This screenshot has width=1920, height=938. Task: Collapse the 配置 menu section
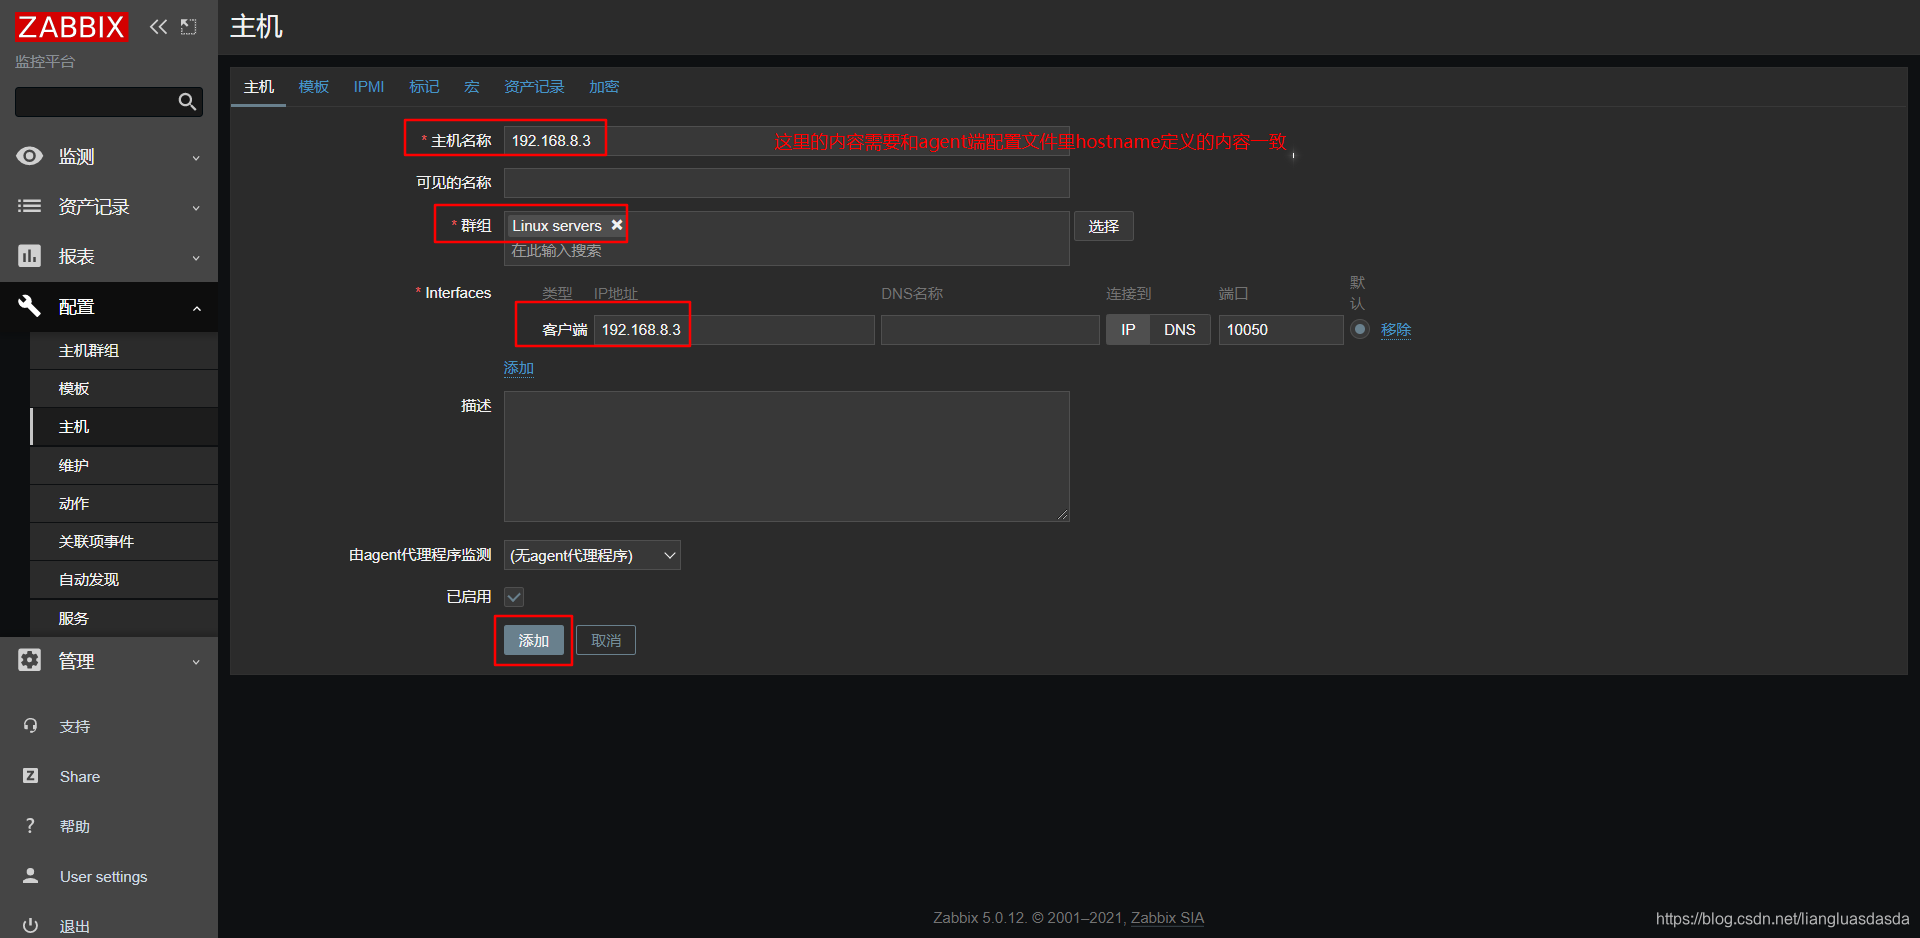point(196,308)
